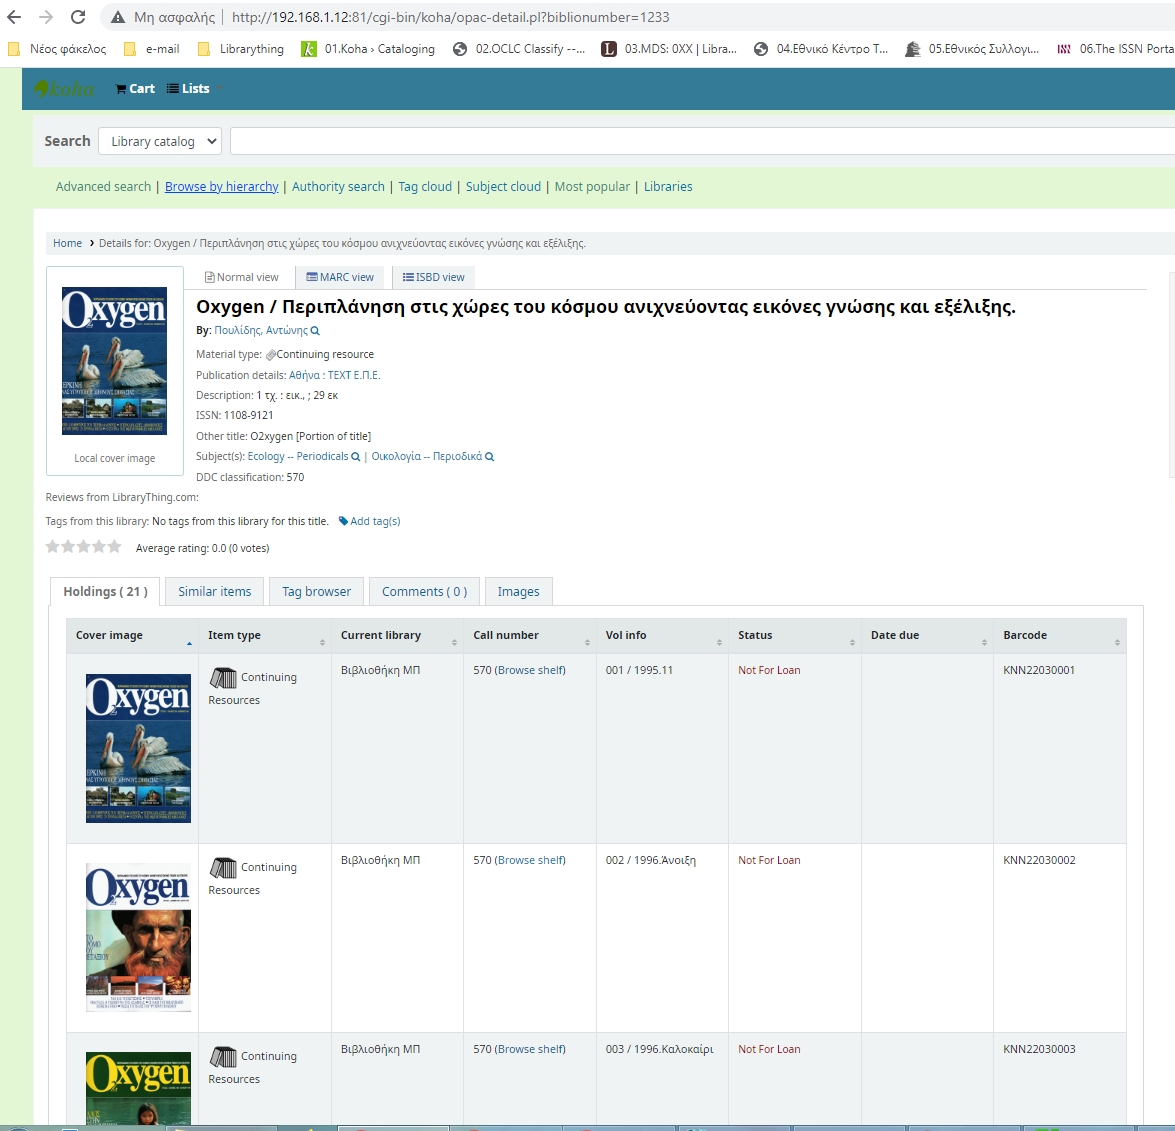Click the magnifier icon after Ecology -- Periodicals

355,457
